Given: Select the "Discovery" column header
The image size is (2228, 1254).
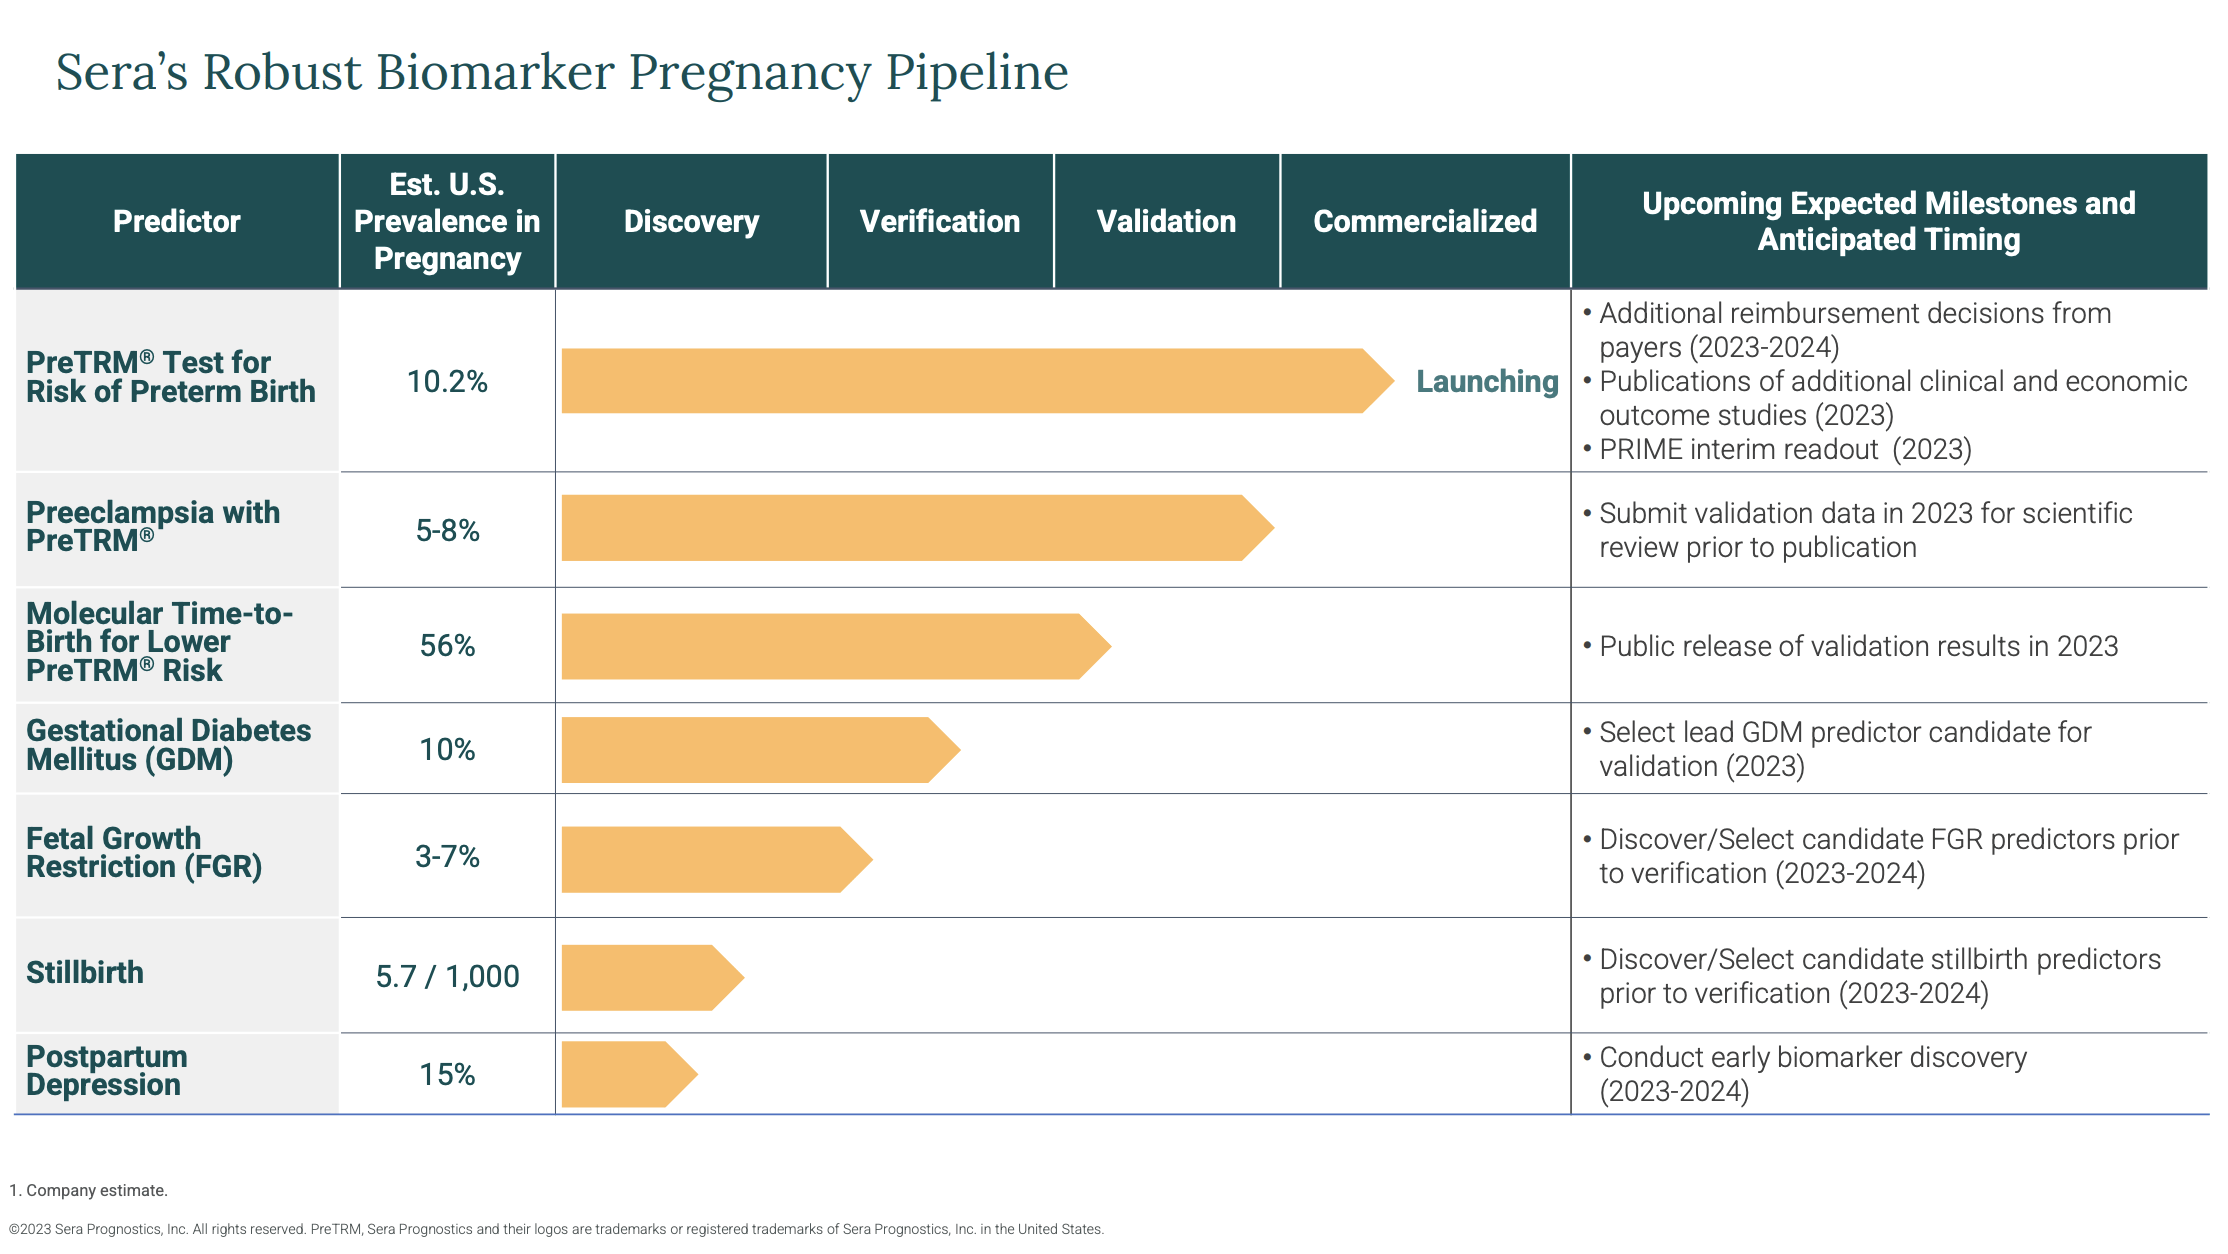Looking at the screenshot, I should click(690, 221).
